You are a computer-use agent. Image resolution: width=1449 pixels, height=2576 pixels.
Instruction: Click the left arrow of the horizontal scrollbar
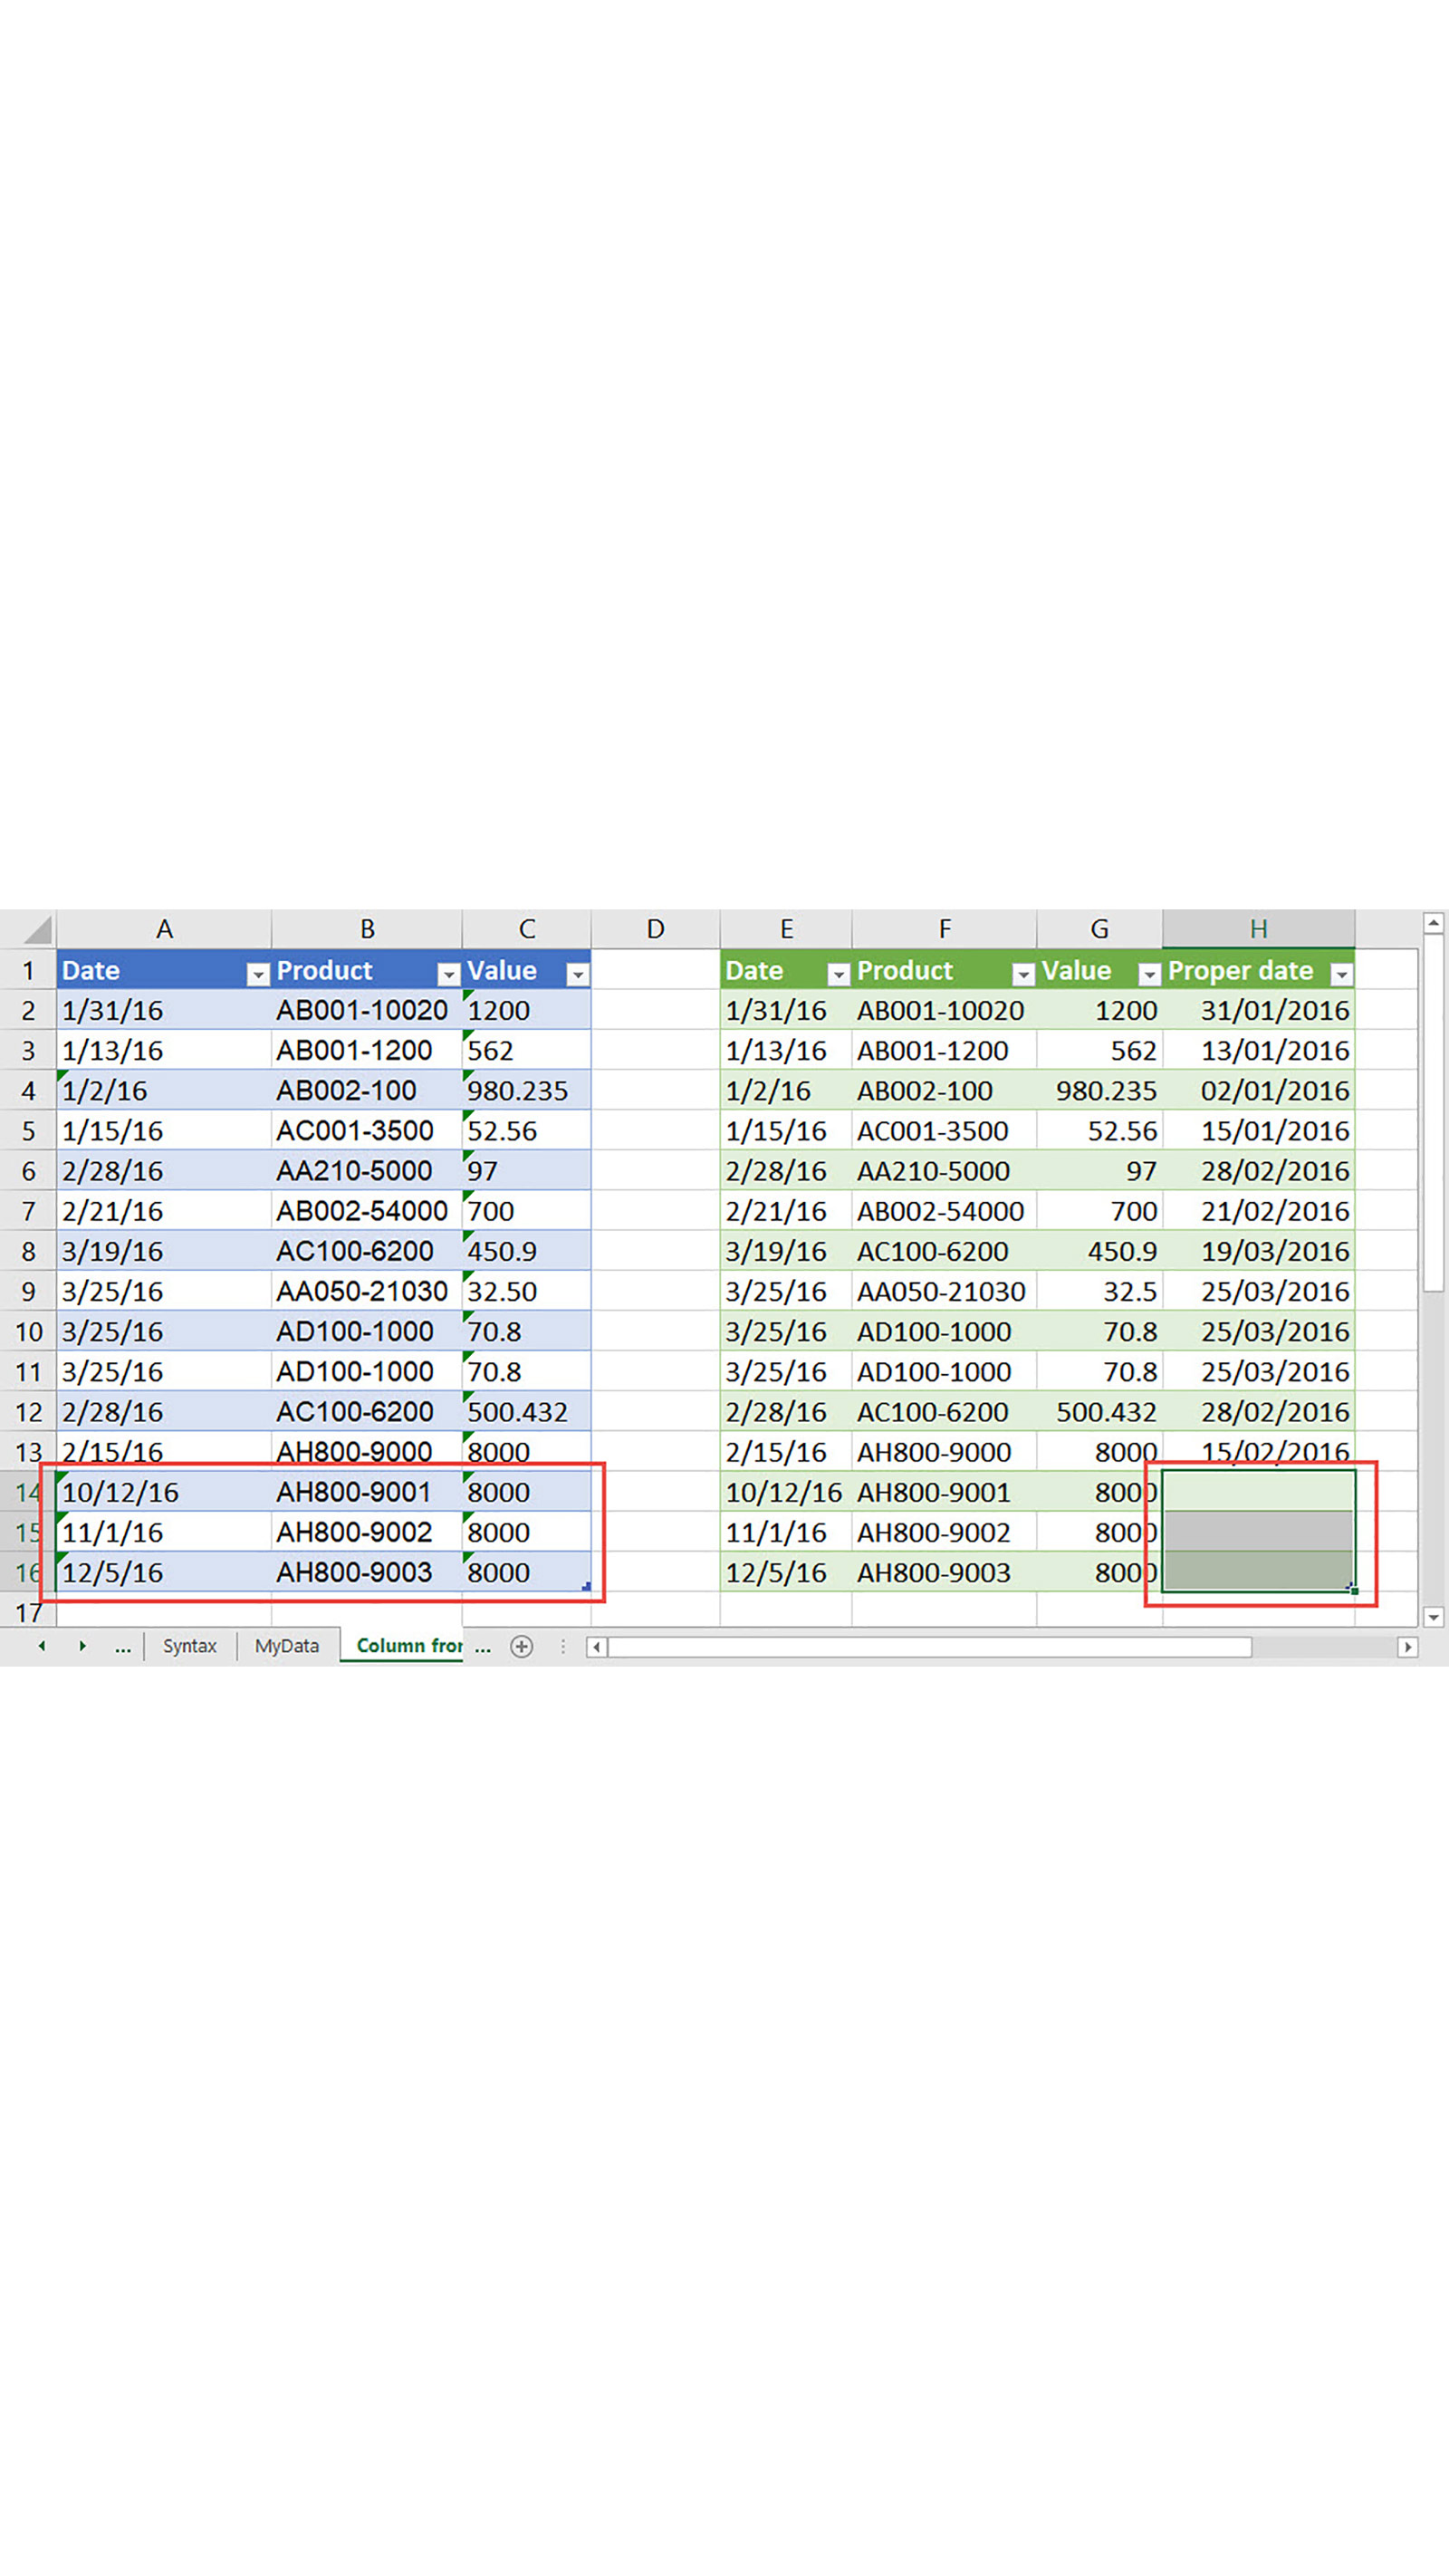tap(595, 1646)
